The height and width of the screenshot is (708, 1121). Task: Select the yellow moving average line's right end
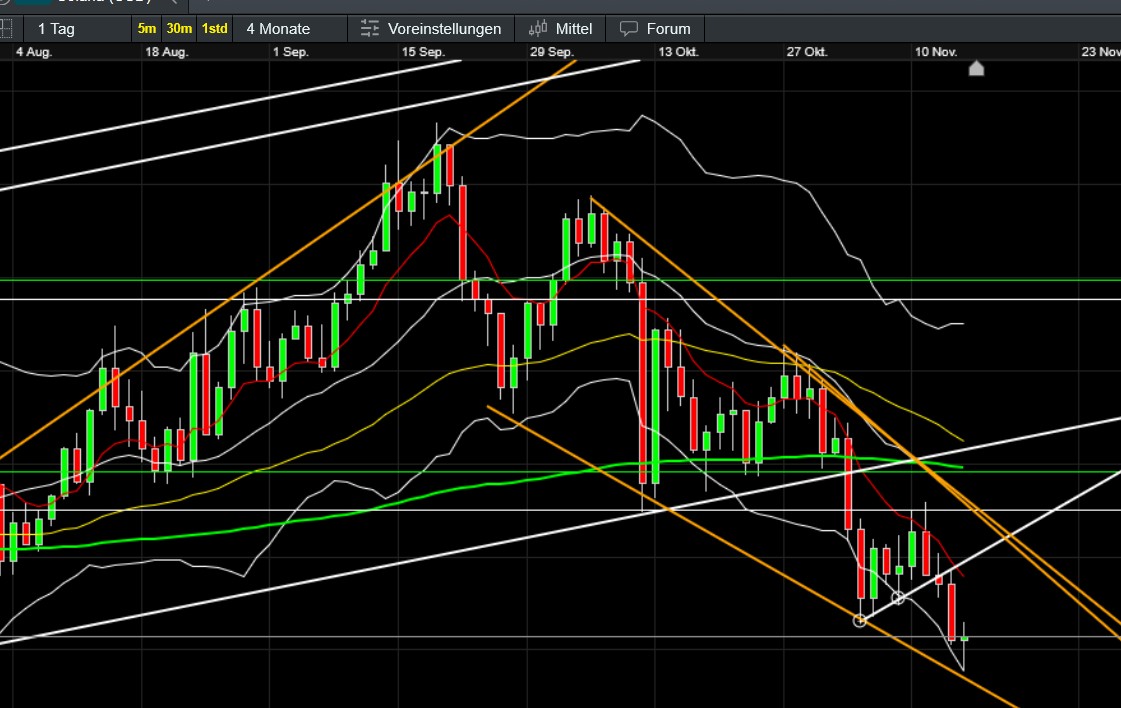[x=961, y=439]
